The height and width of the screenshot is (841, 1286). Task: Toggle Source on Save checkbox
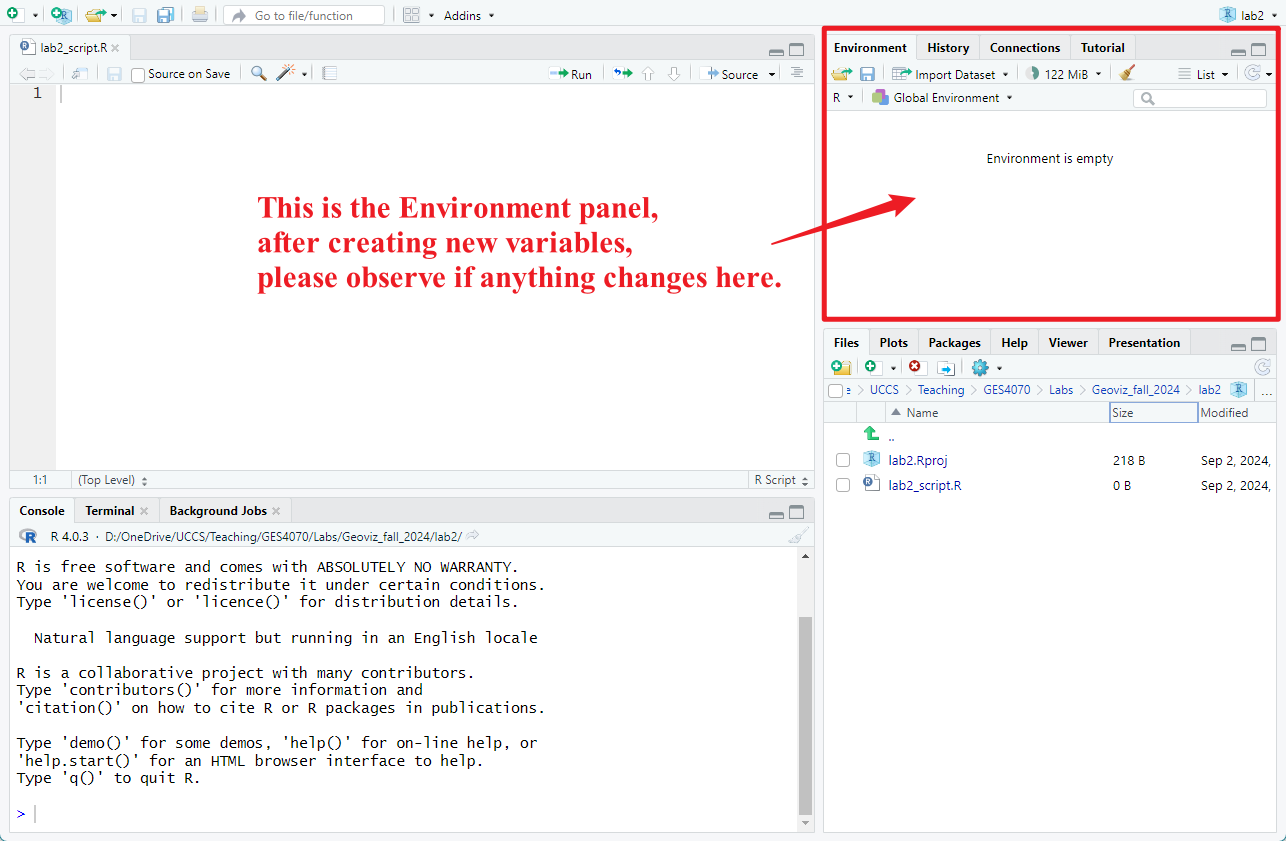138,74
